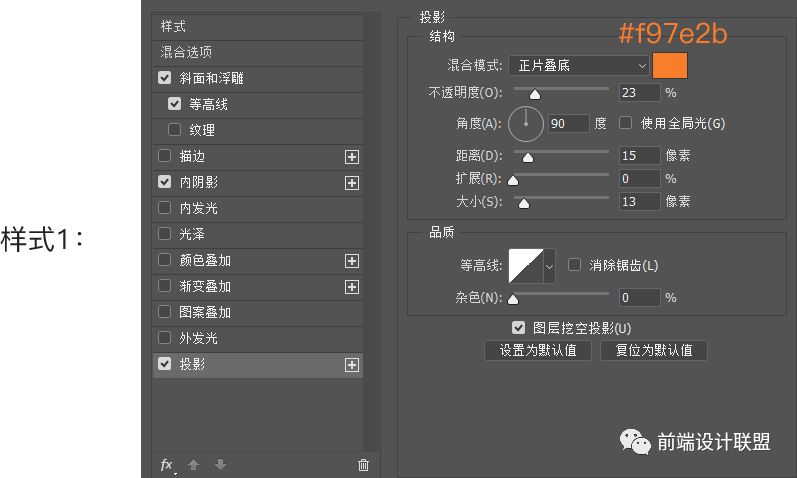The image size is (797, 478).
Task: Click the angle dial control
Action: click(526, 124)
